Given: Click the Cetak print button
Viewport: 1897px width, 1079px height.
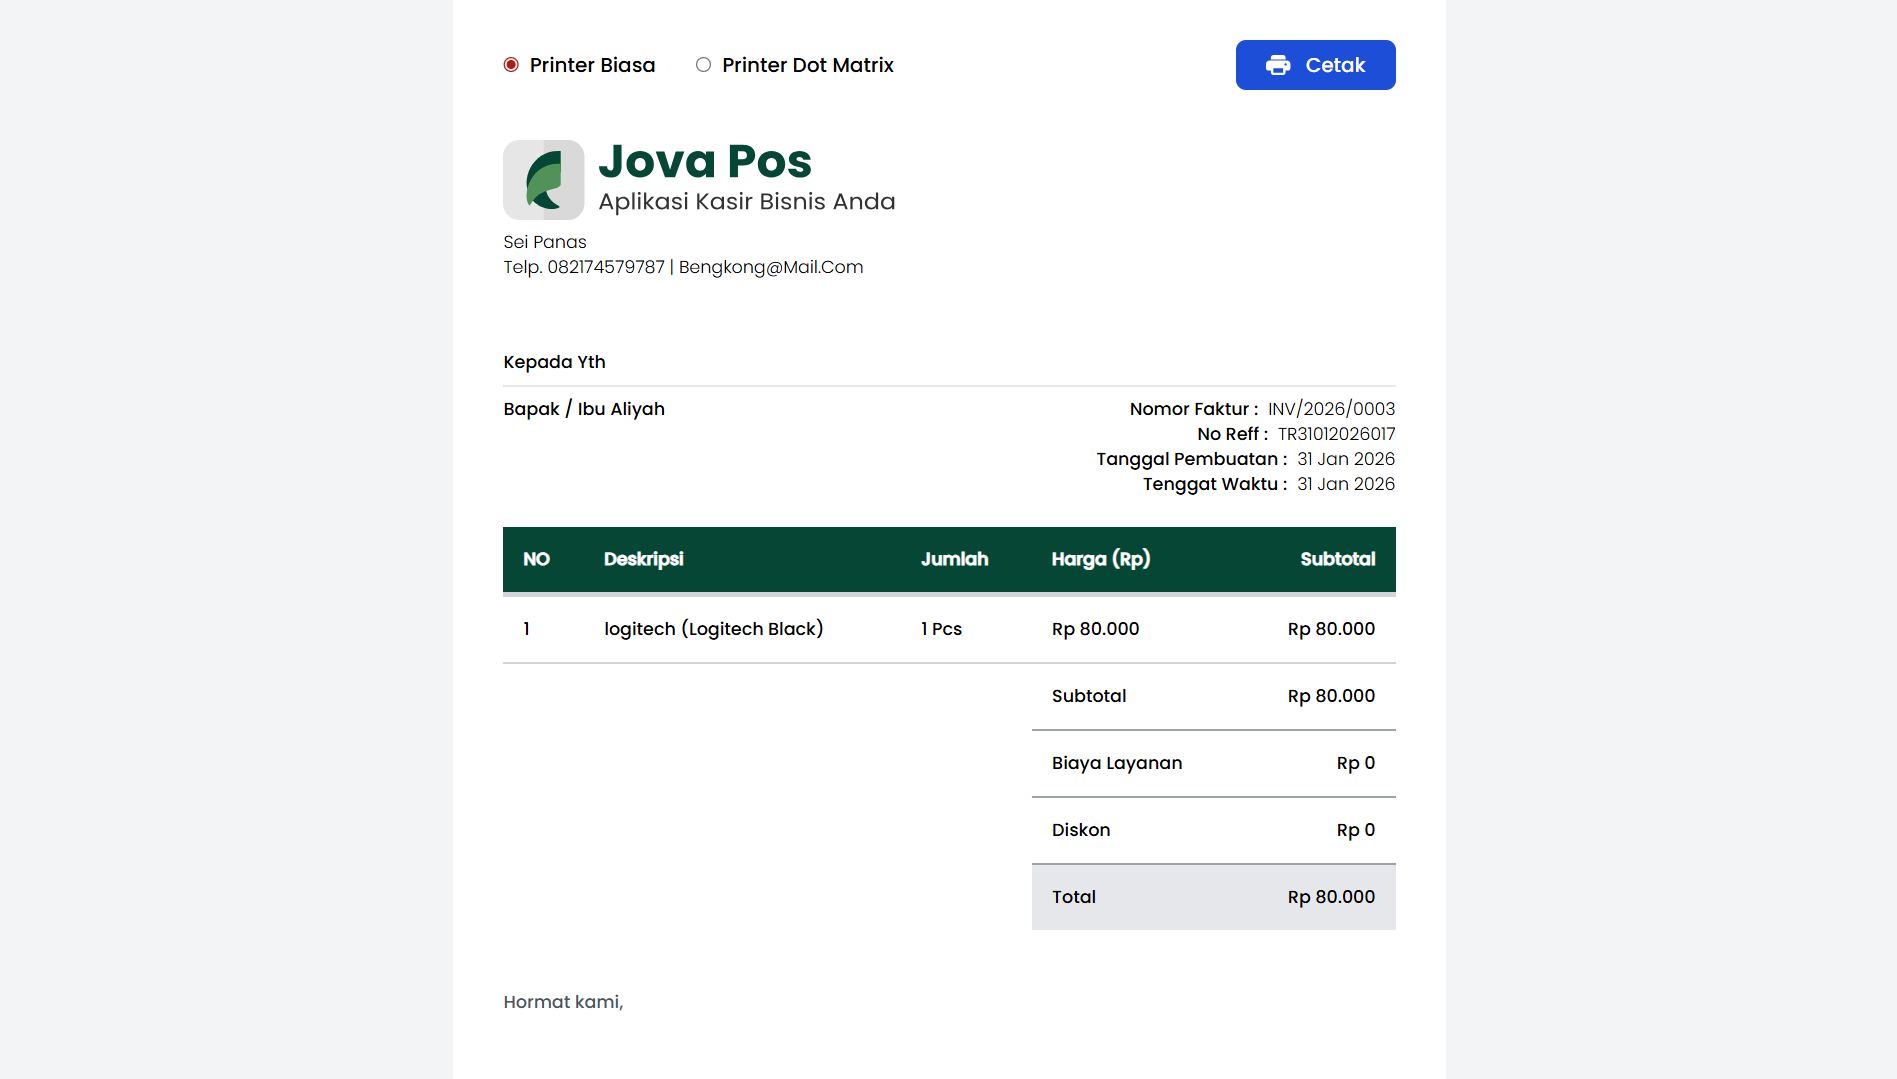Looking at the screenshot, I should [x=1315, y=65].
